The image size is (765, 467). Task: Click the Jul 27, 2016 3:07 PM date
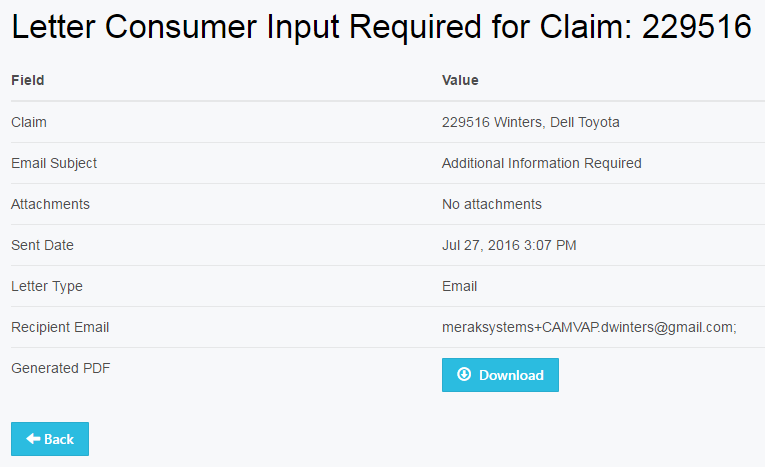(508, 245)
